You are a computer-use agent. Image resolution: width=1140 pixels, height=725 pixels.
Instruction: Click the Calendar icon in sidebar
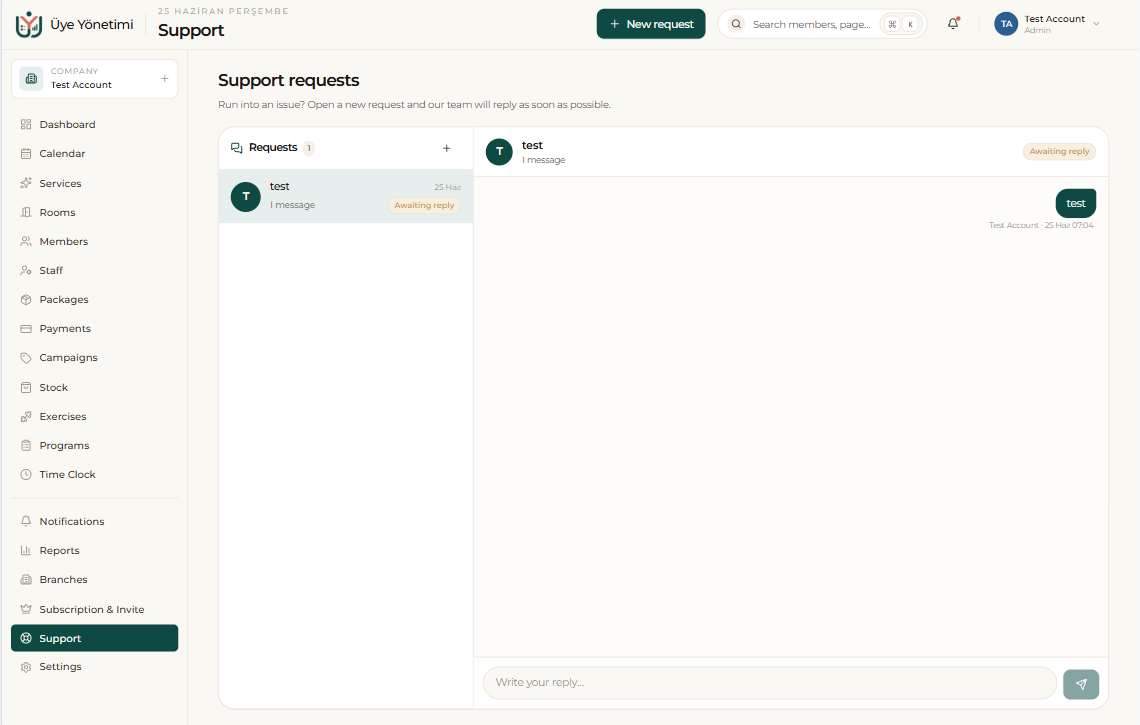(26, 153)
